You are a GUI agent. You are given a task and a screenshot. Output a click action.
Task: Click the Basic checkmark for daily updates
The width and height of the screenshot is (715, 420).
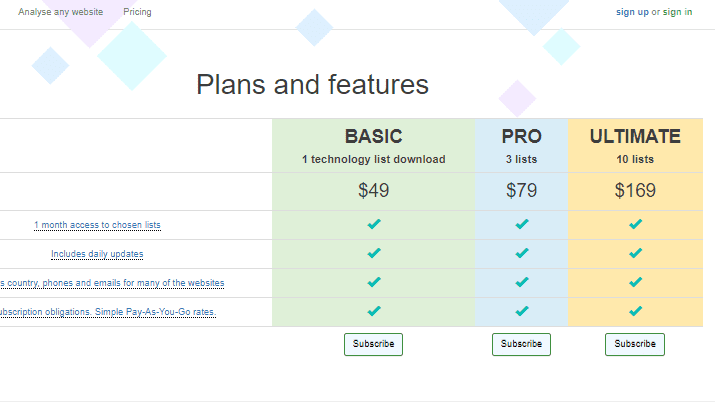374,254
